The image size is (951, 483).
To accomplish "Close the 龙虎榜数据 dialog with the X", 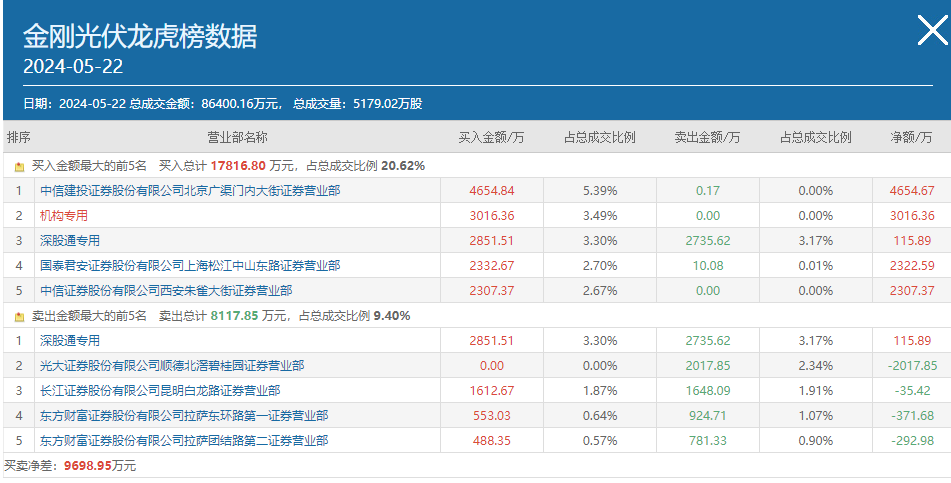I will tap(932, 30).
